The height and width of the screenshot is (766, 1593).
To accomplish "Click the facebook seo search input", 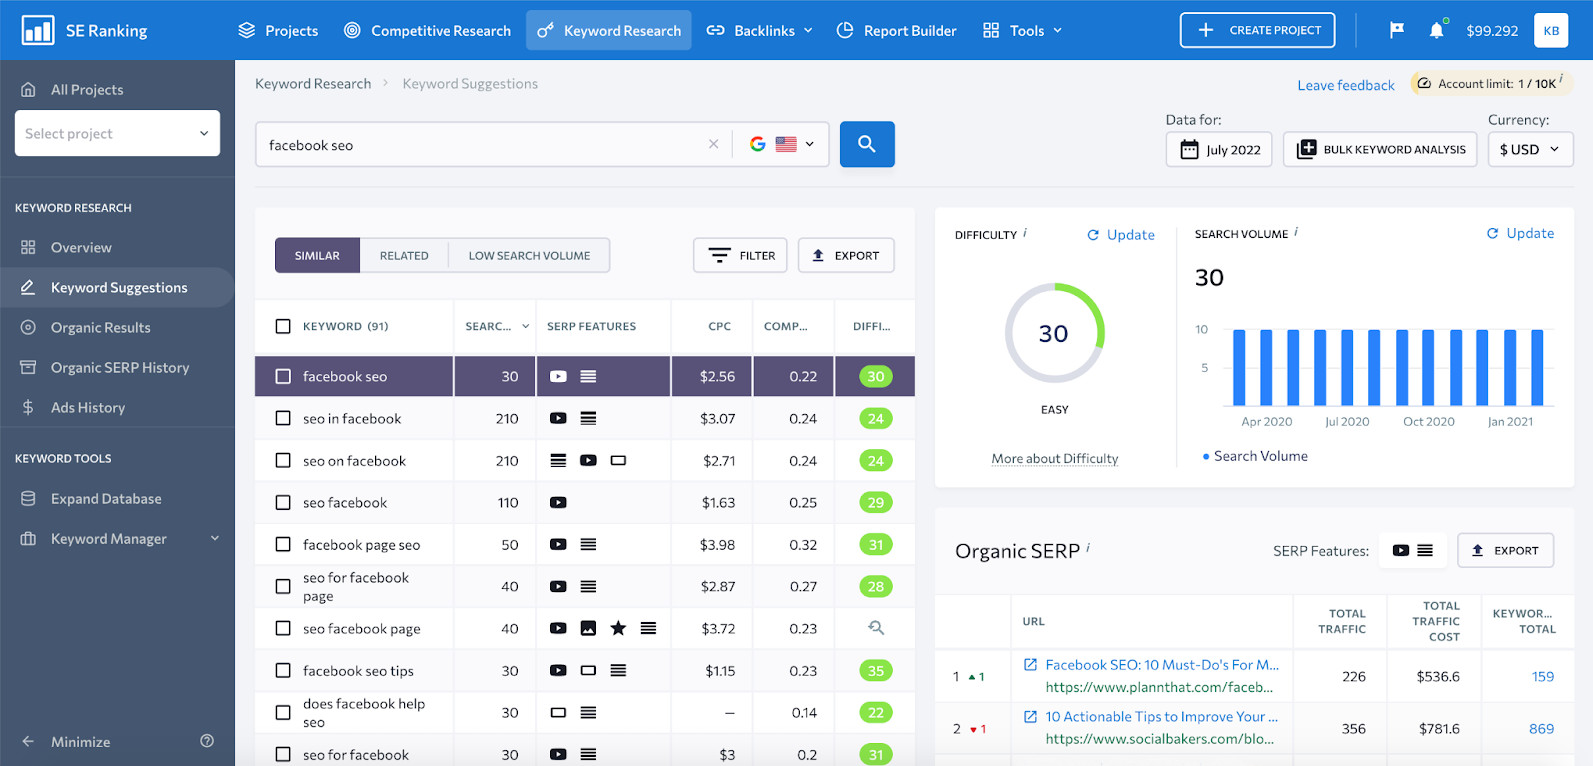I will point(482,144).
